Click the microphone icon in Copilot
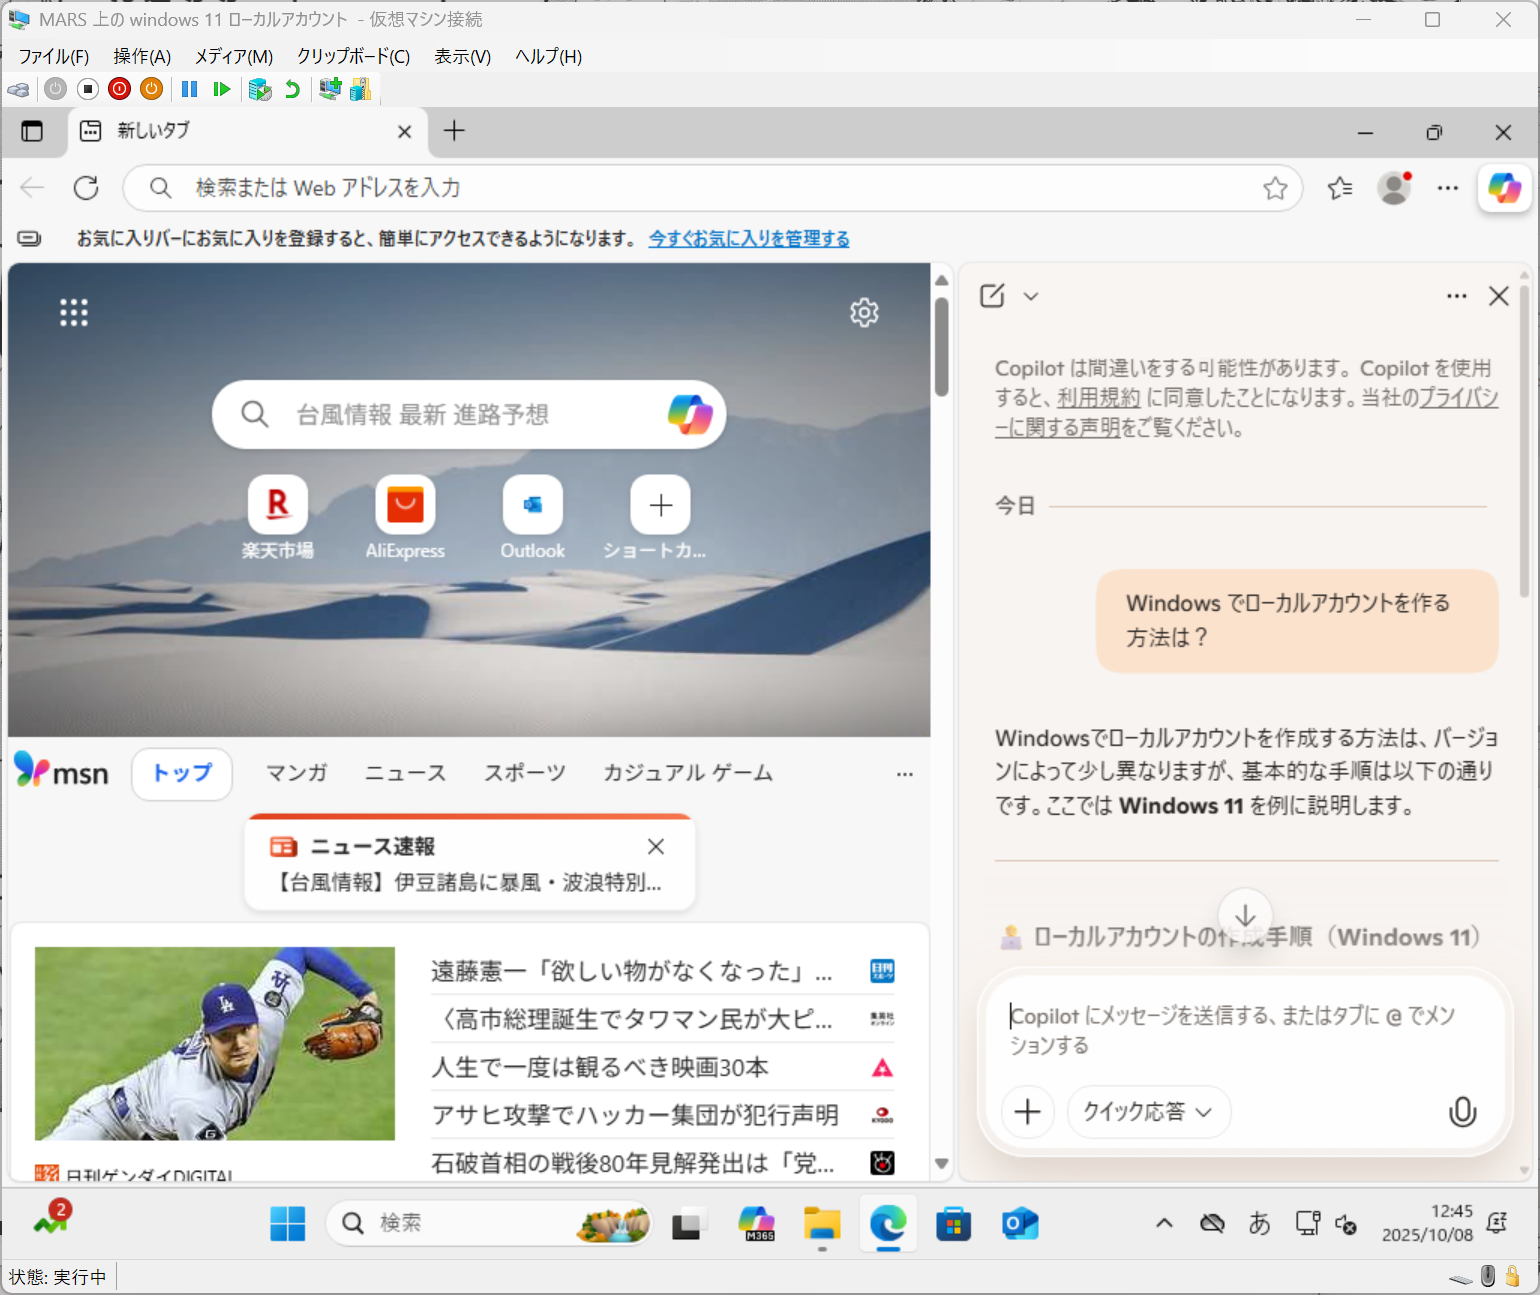The image size is (1540, 1295). pyautogui.click(x=1462, y=1112)
